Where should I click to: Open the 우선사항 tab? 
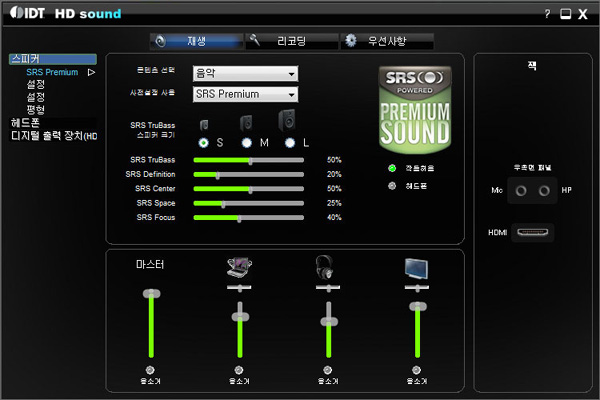pos(387,41)
